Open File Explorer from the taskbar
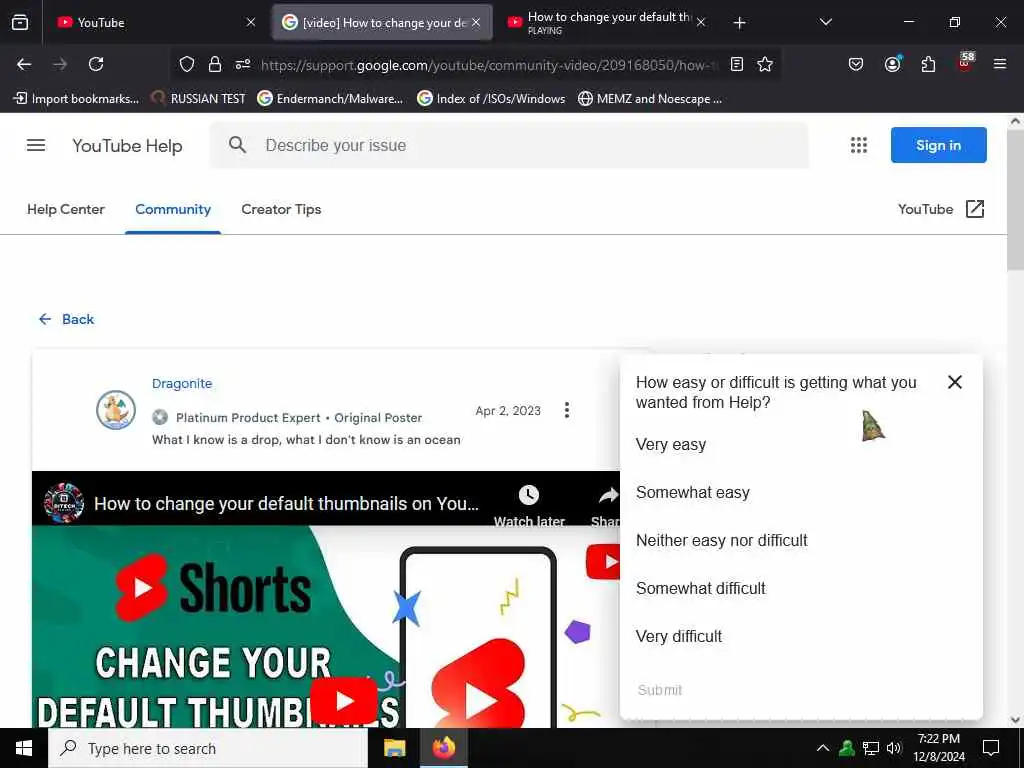This screenshot has height=768, width=1024. point(394,748)
